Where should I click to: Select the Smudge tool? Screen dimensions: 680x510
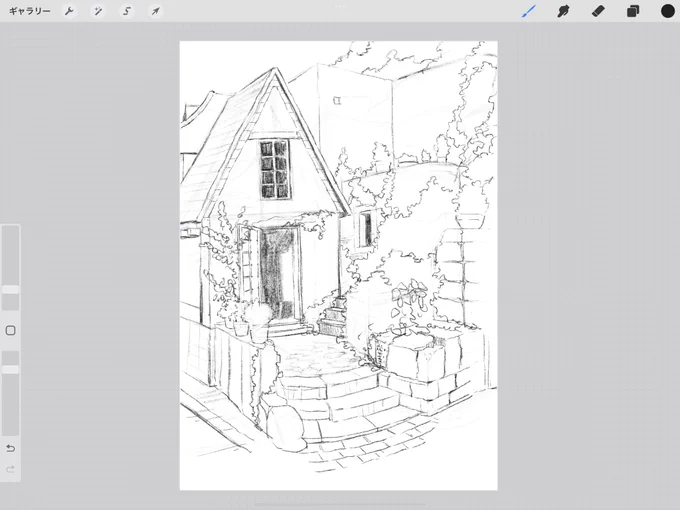pos(563,11)
